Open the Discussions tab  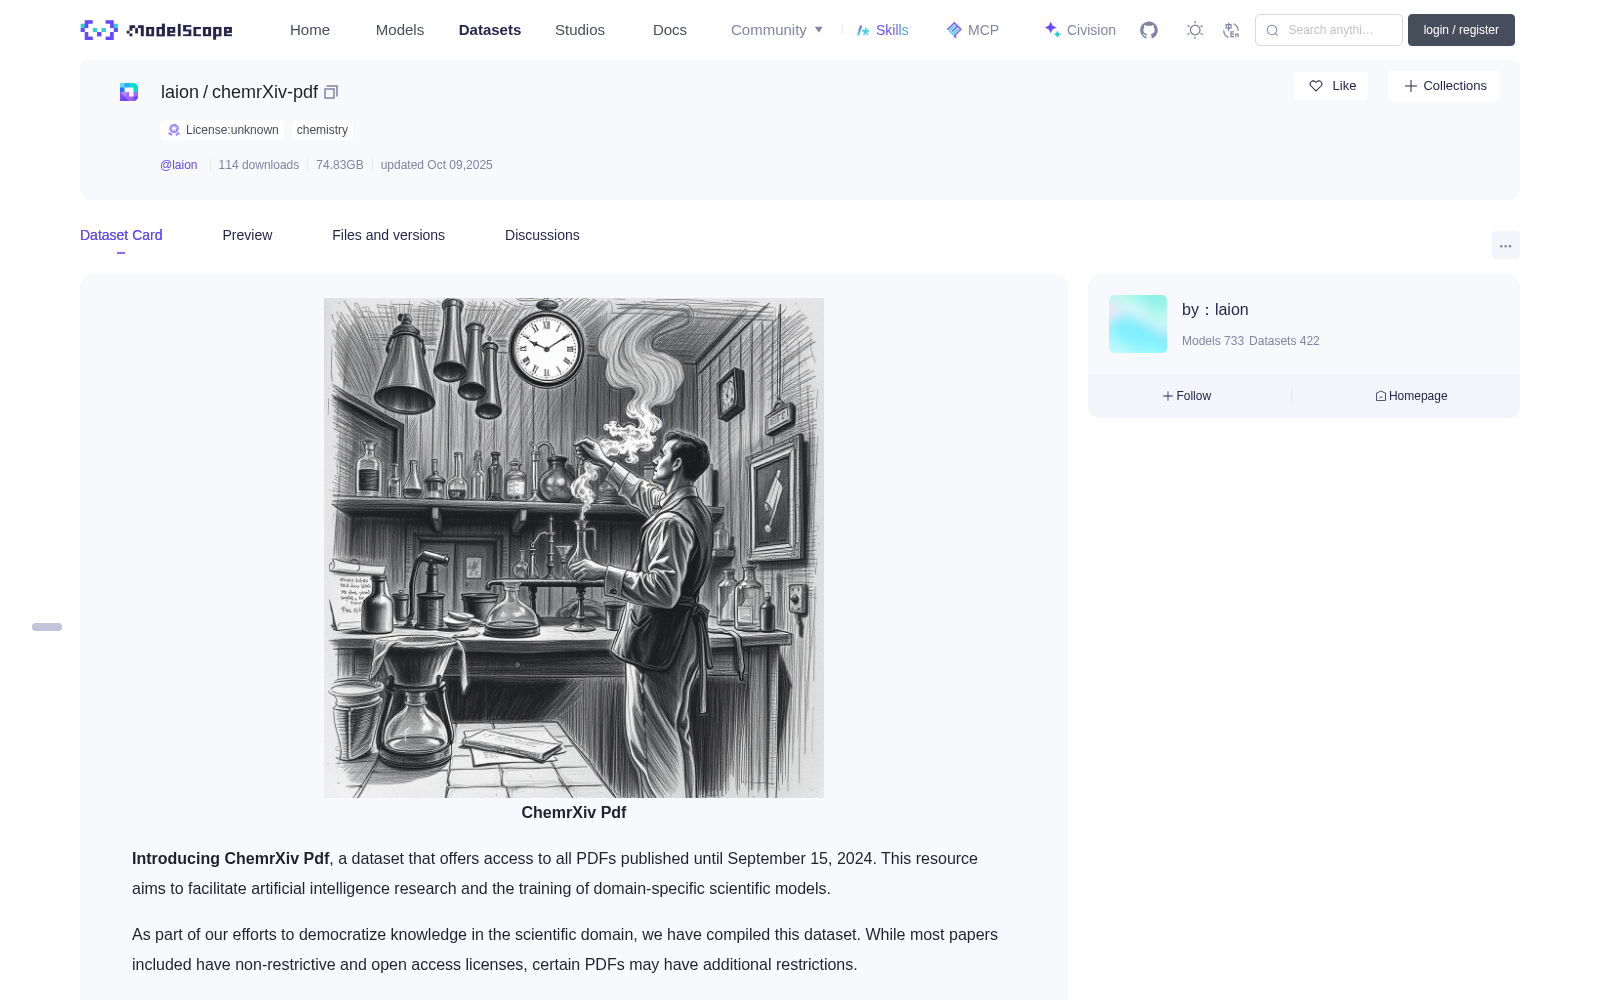pos(542,235)
